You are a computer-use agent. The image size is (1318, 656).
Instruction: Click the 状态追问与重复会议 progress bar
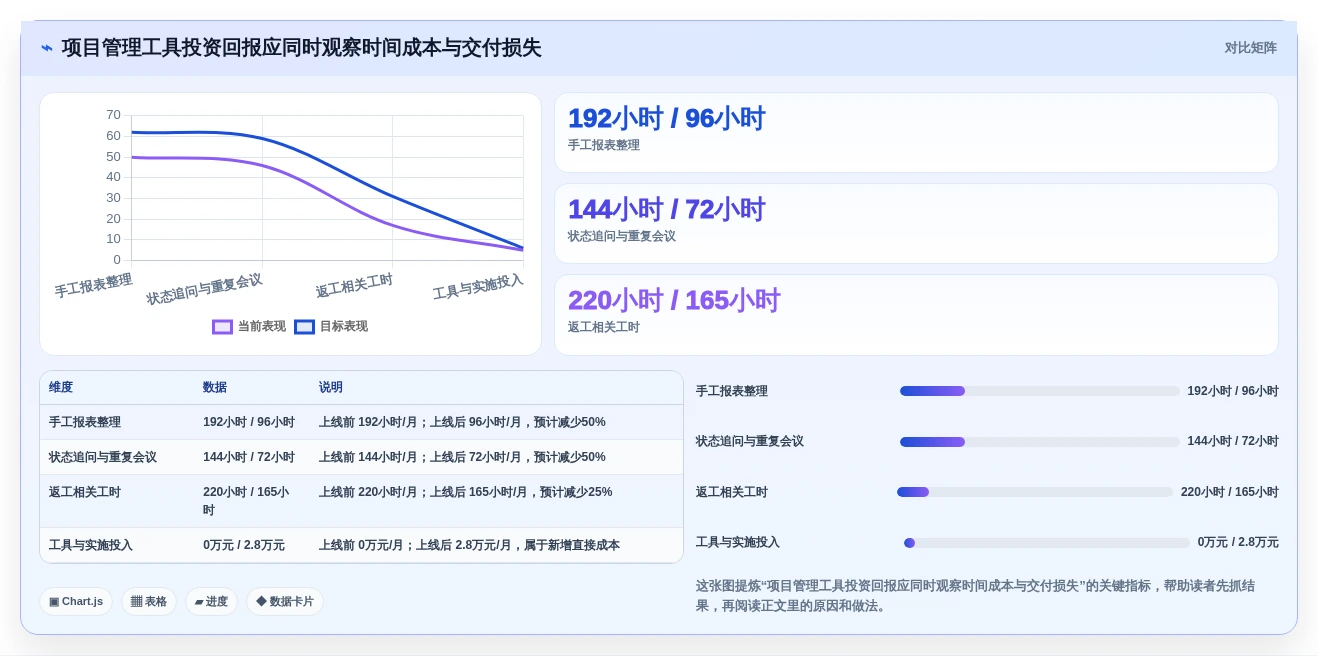pyautogui.click(x=1040, y=441)
